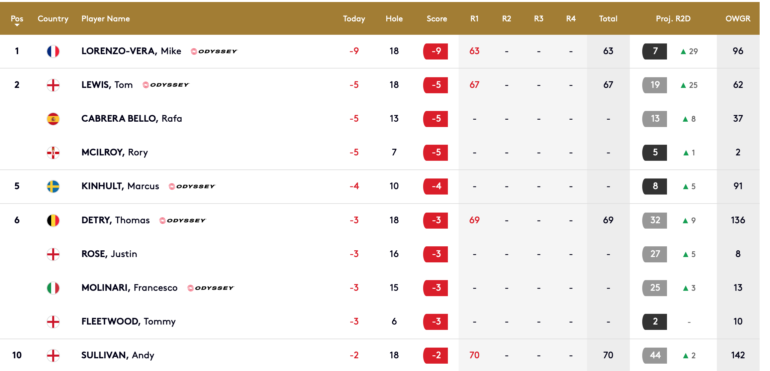Click the Spanish flag next to Cabrera Bello

[x=53, y=119]
